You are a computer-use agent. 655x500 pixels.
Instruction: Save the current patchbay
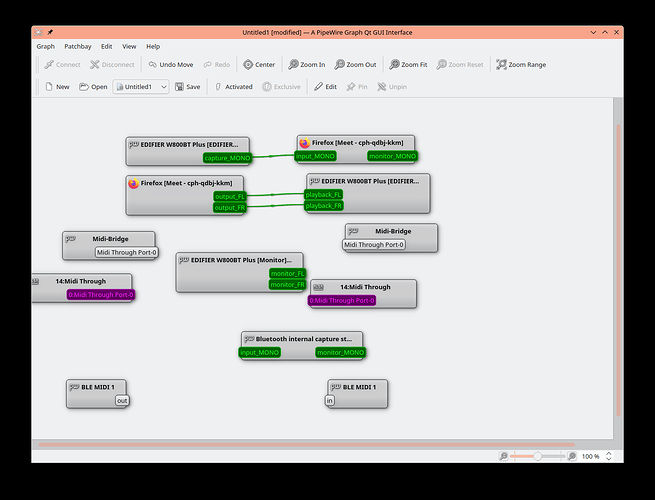point(188,87)
